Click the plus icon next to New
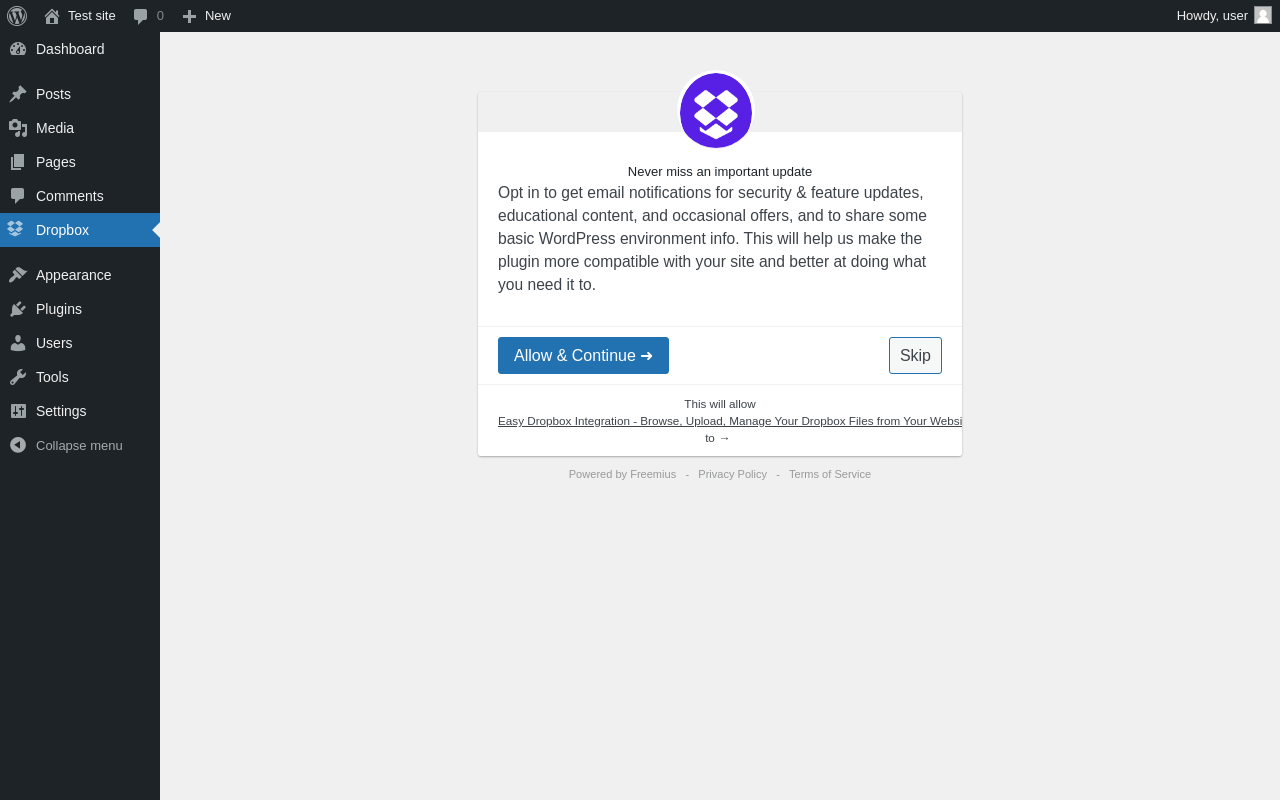This screenshot has height=800, width=1280. click(x=189, y=16)
